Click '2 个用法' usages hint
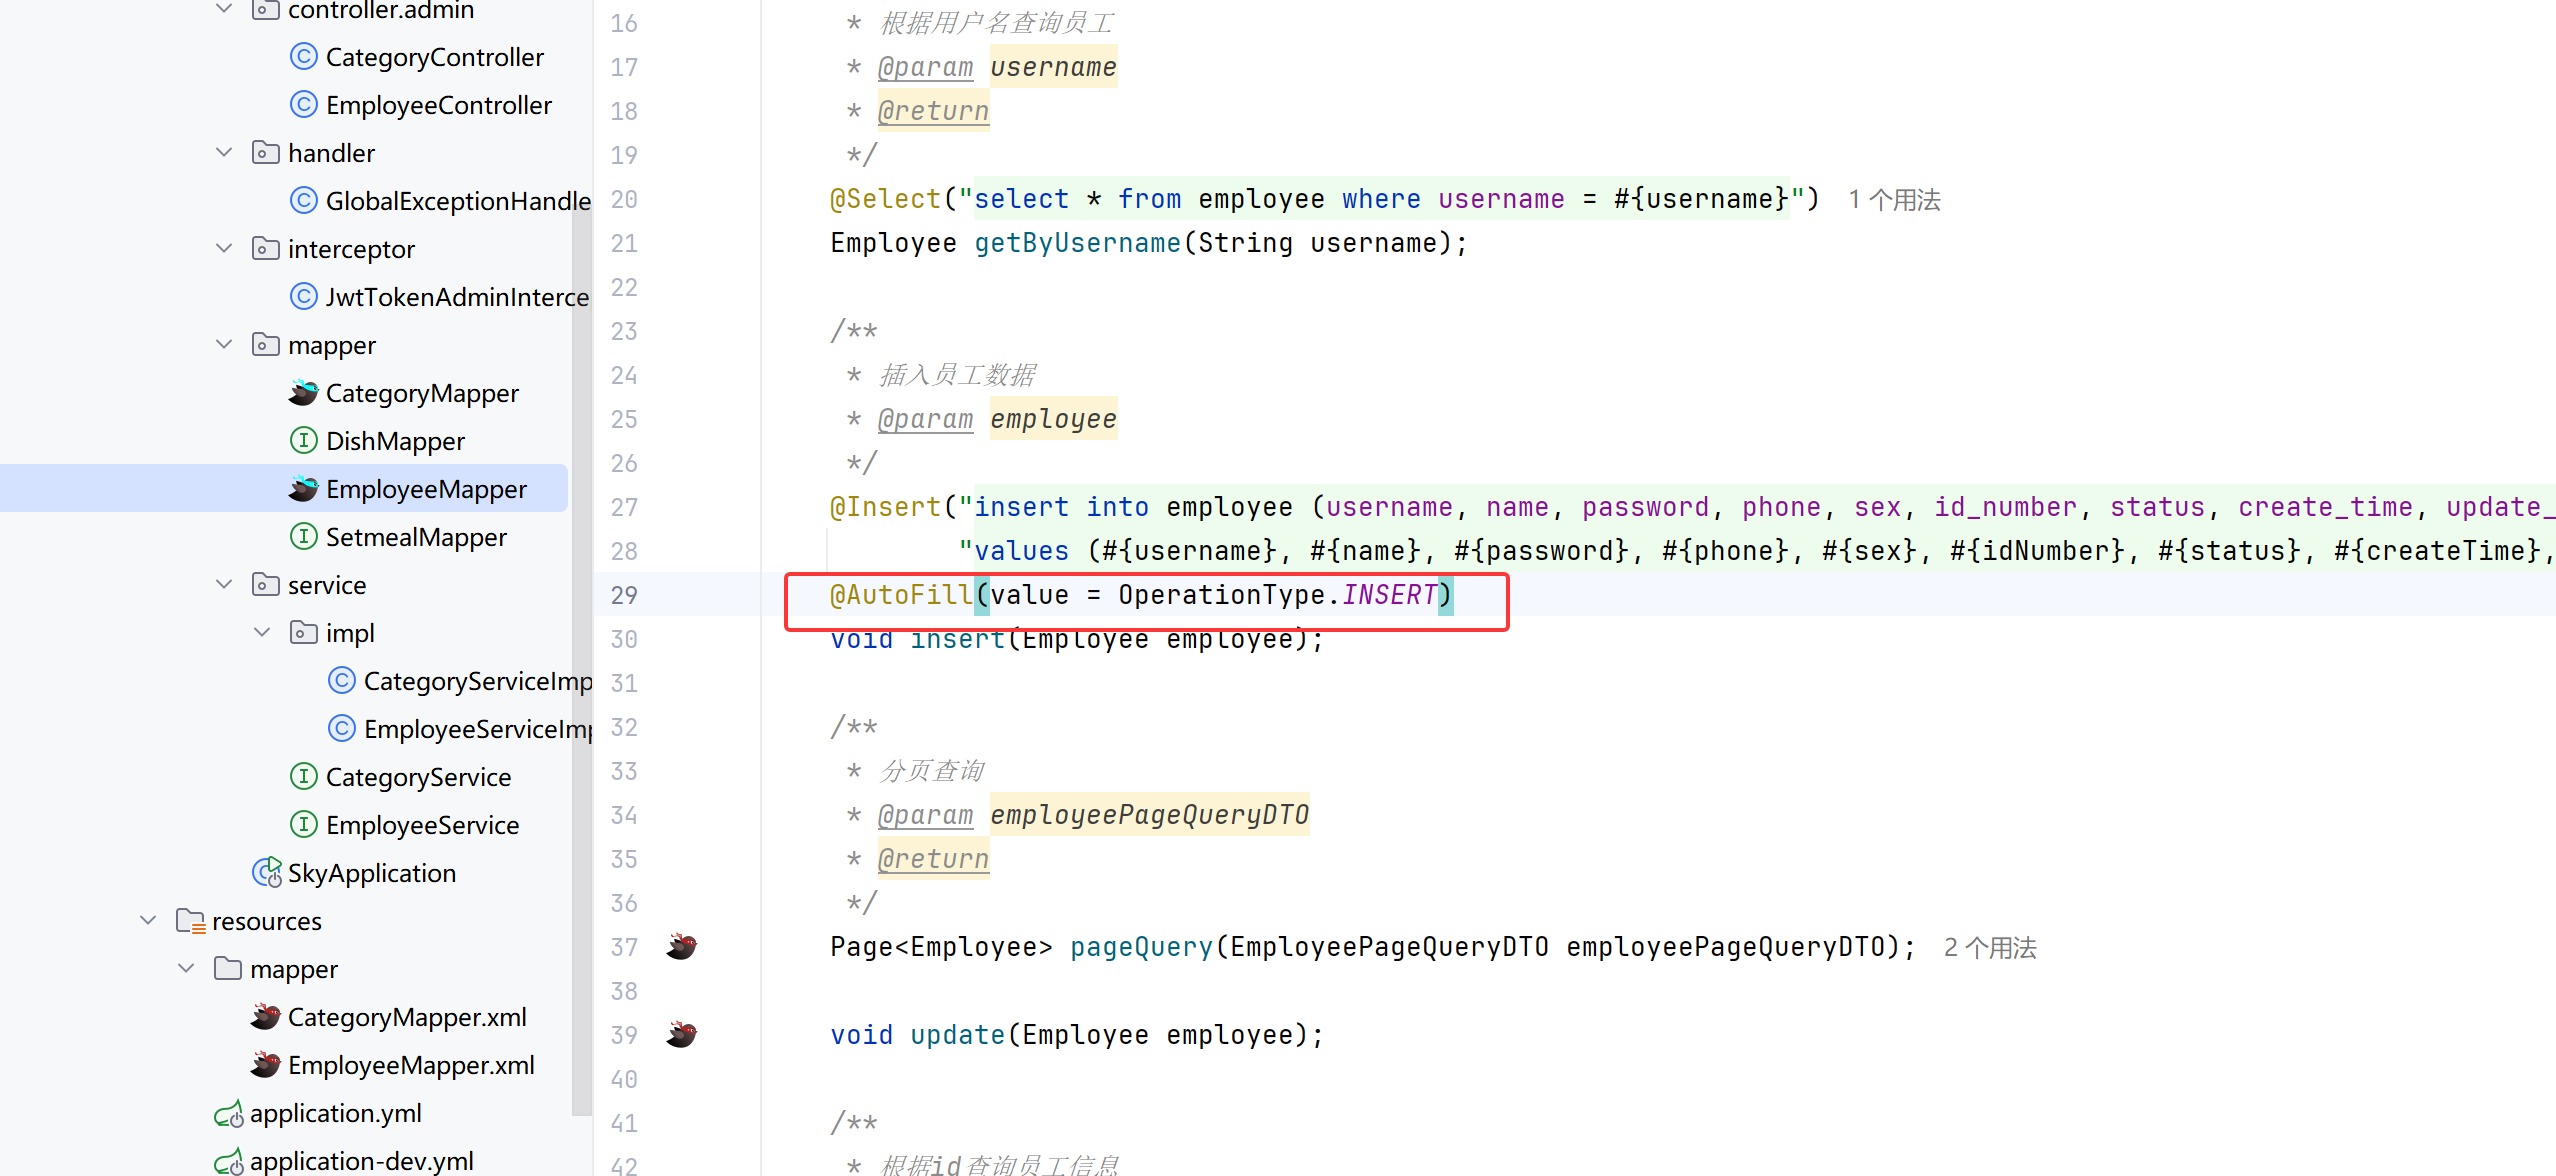Viewport: 2556px width, 1176px height. [x=1989, y=948]
